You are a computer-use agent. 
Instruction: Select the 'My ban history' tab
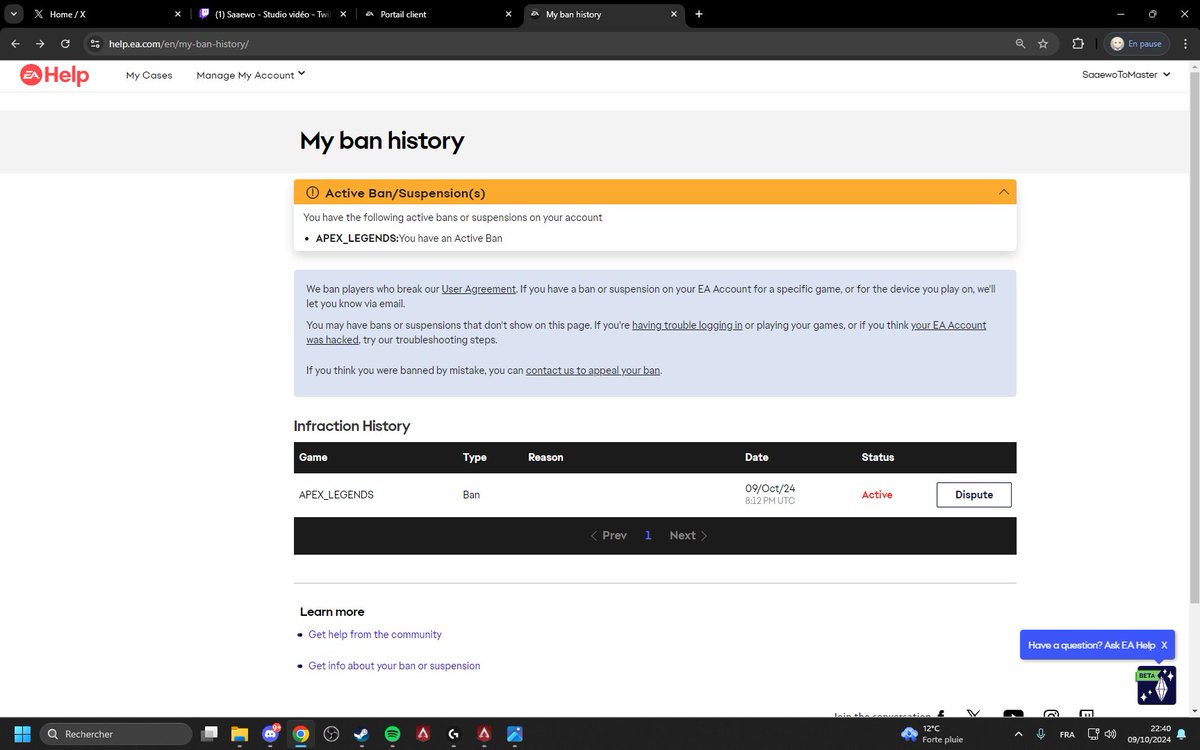pyautogui.click(x=603, y=15)
